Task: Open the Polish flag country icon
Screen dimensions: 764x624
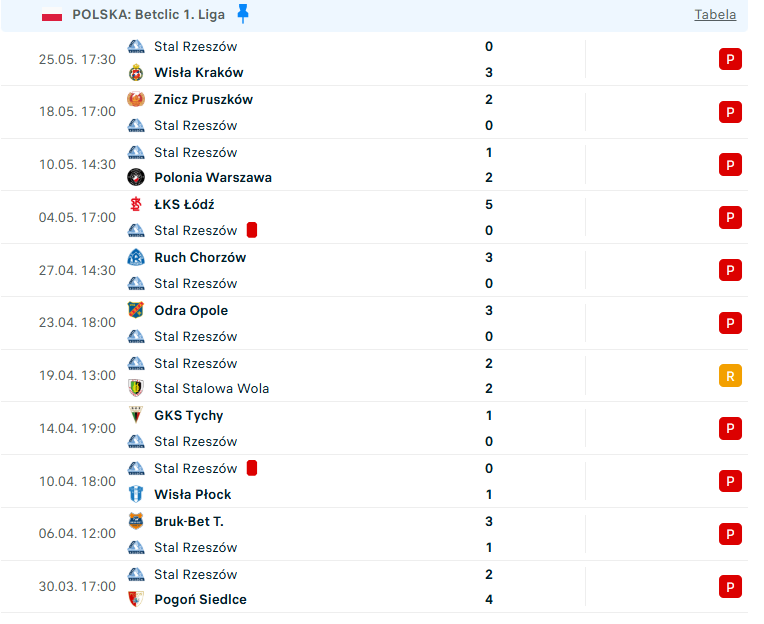Action: (x=52, y=15)
